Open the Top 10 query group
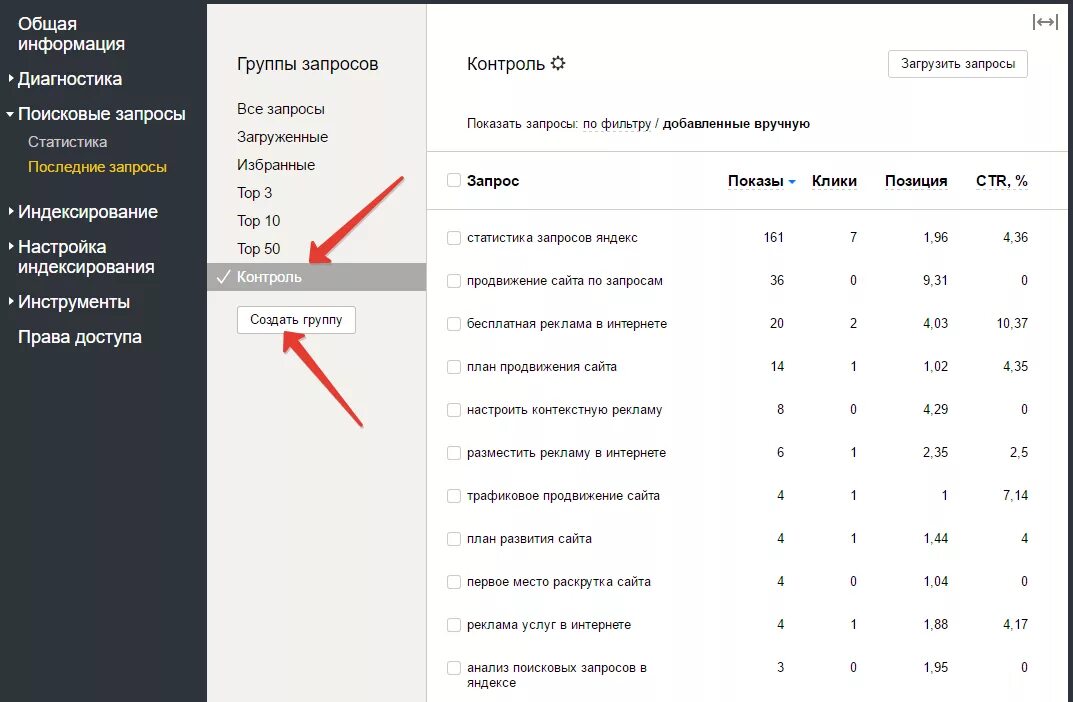Image resolution: width=1073 pixels, height=702 pixels. click(259, 221)
